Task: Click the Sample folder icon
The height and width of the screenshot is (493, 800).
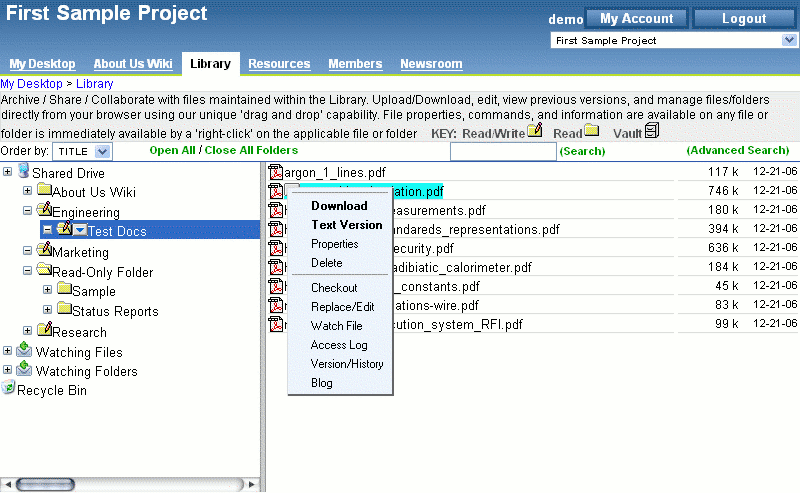Action: coord(64,289)
